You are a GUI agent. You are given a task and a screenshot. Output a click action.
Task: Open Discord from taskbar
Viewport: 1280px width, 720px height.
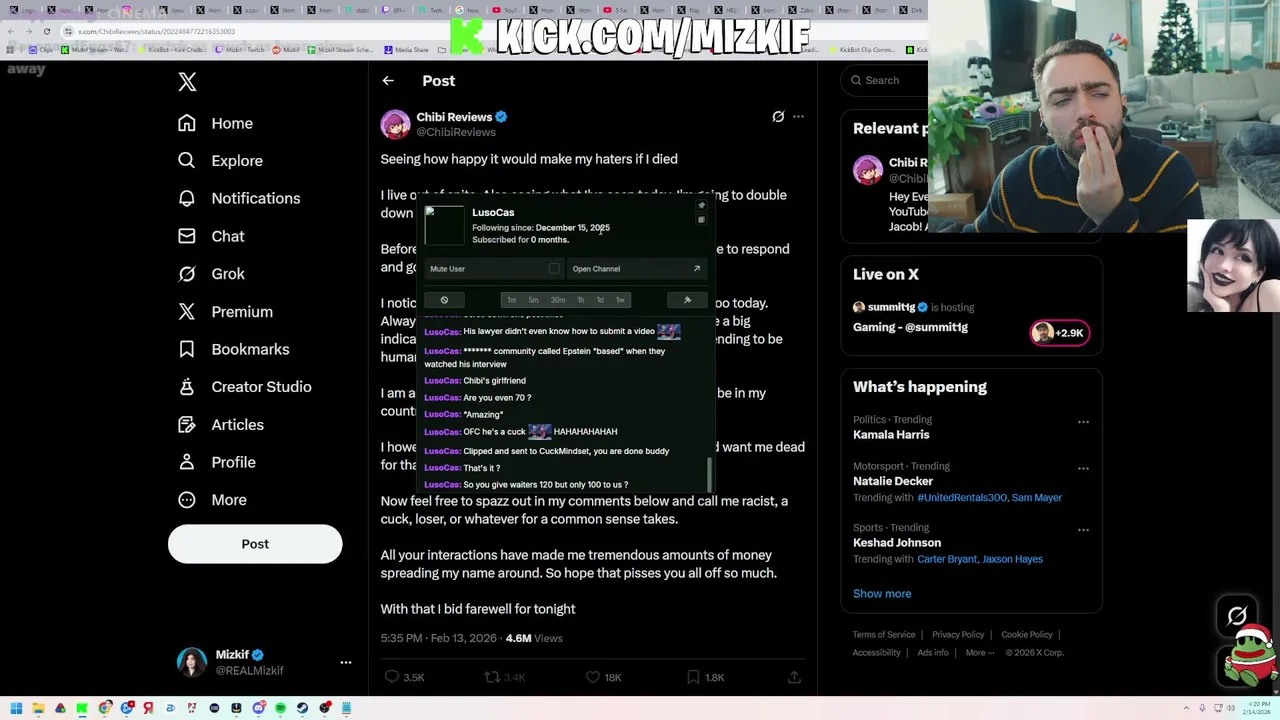pyautogui.click(x=258, y=708)
